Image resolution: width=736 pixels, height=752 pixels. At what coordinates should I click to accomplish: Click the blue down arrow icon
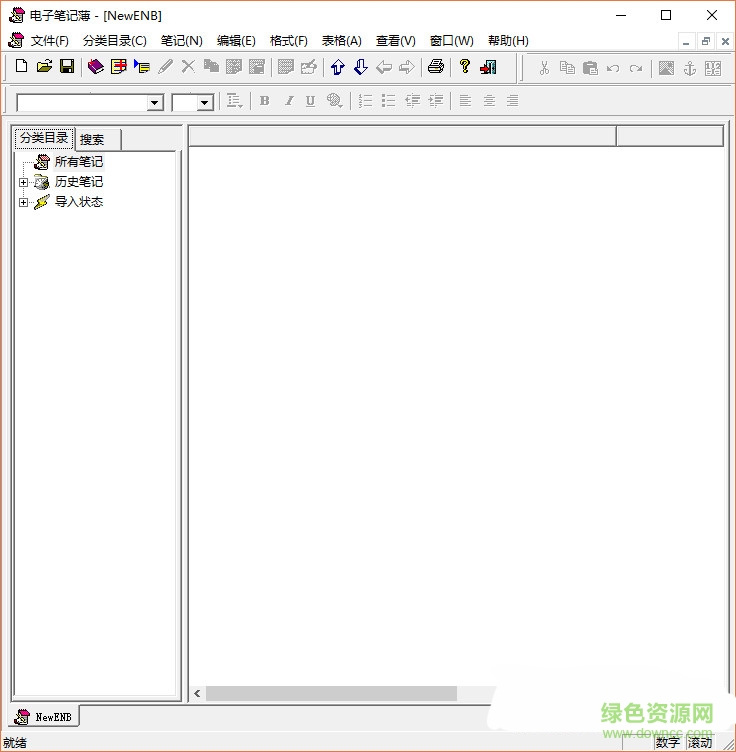[x=361, y=67]
